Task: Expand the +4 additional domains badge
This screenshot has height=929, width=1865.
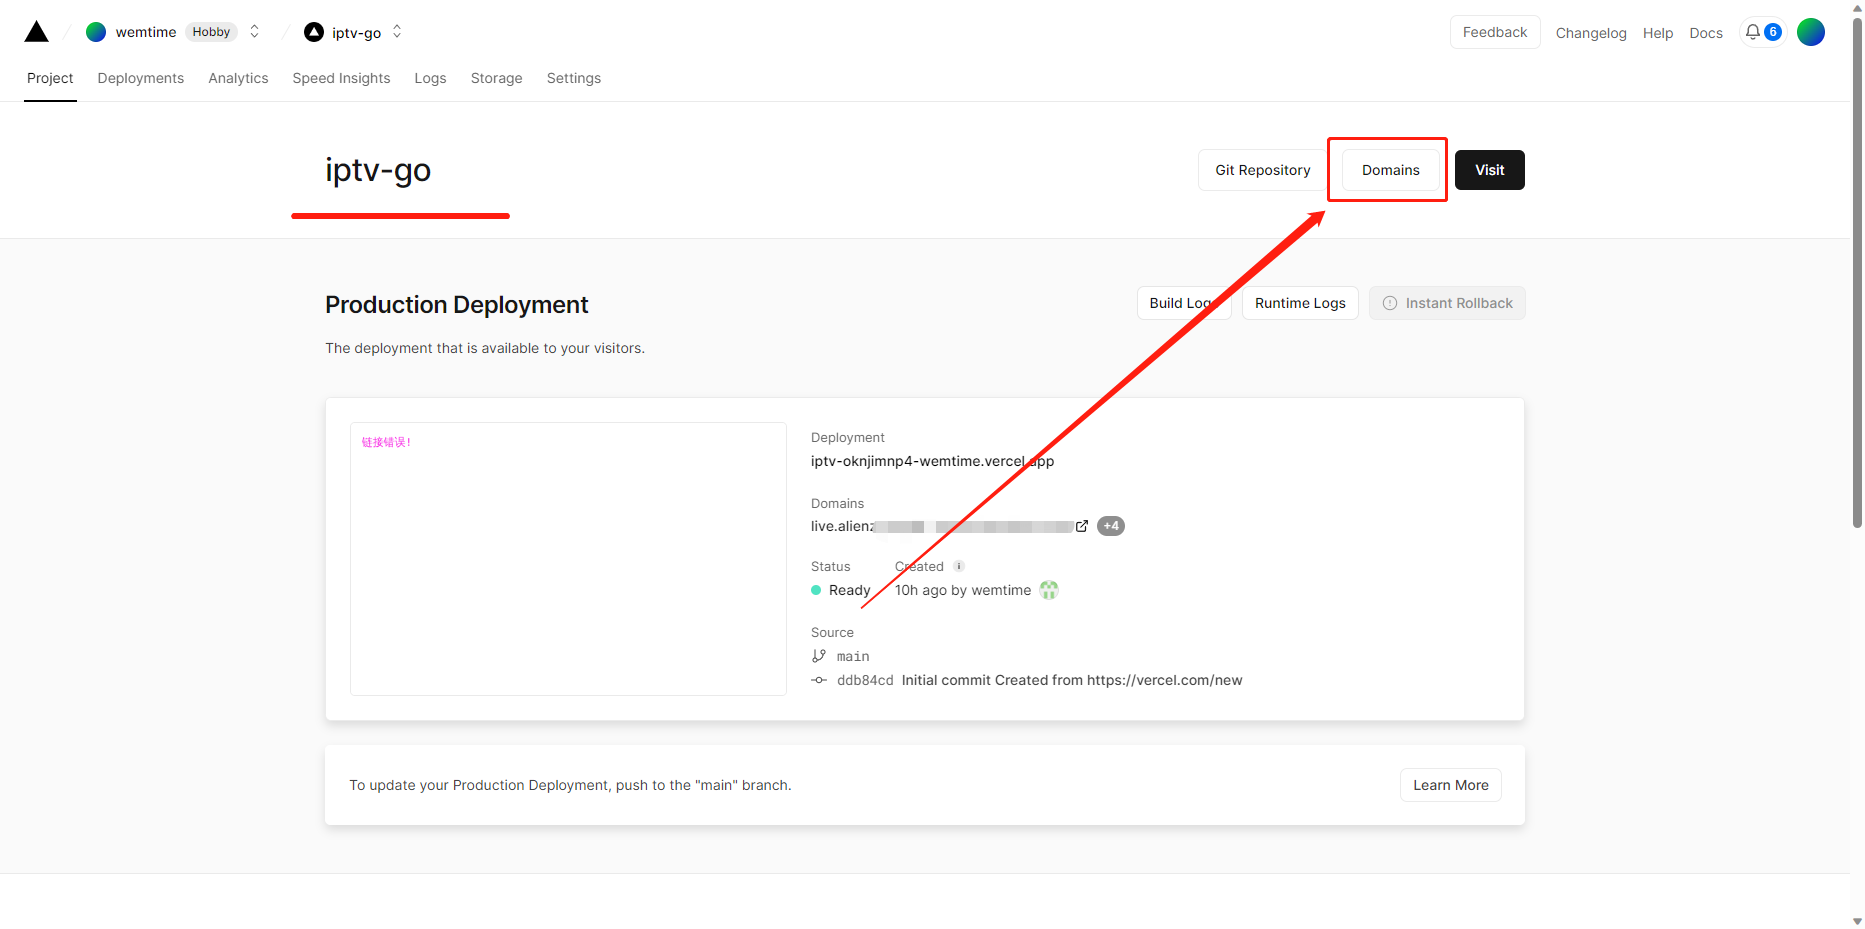Action: (x=1111, y=526)
